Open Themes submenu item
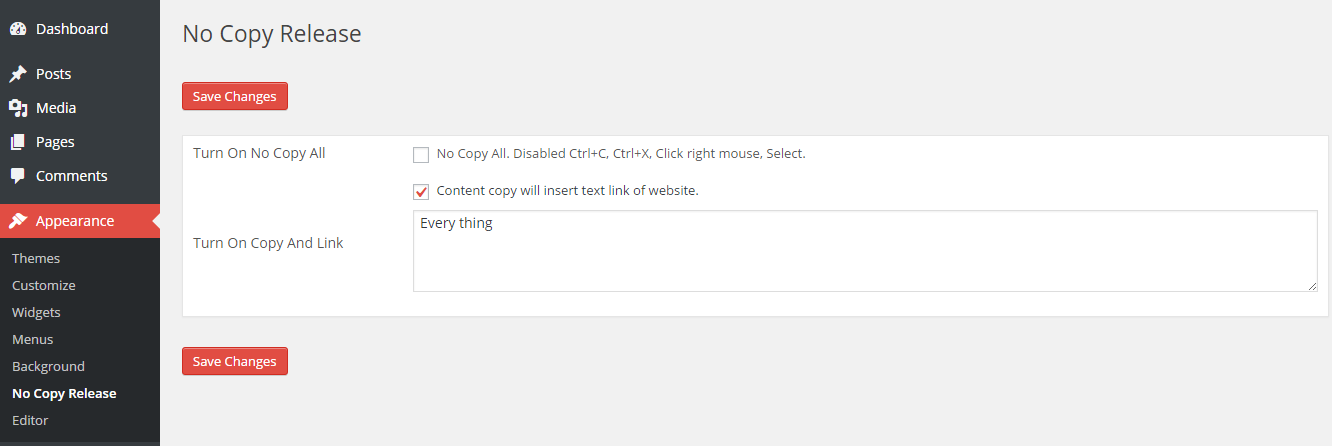 (x=36, y=258)
